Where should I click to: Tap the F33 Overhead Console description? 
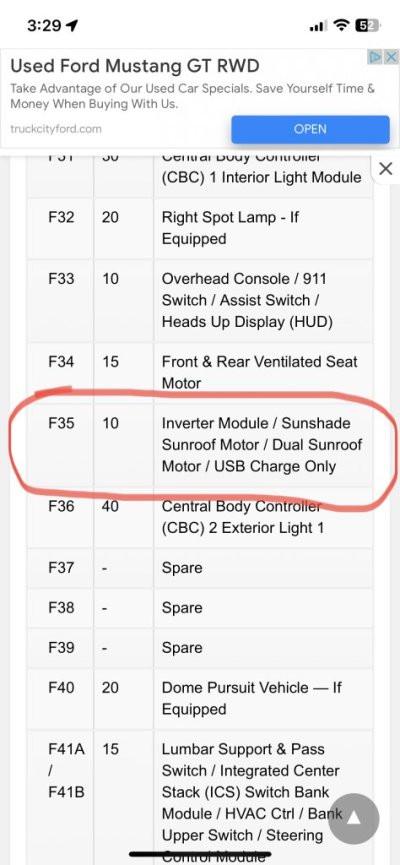coord(247,301)
